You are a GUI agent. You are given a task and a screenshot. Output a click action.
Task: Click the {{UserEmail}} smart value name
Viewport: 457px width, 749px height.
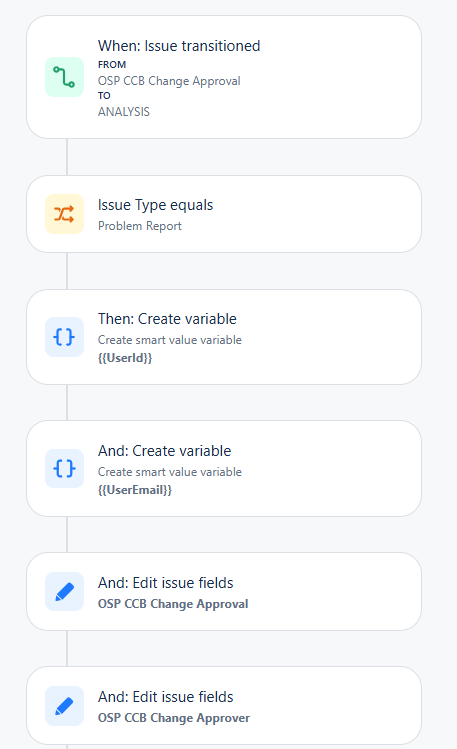pos(135,490)
